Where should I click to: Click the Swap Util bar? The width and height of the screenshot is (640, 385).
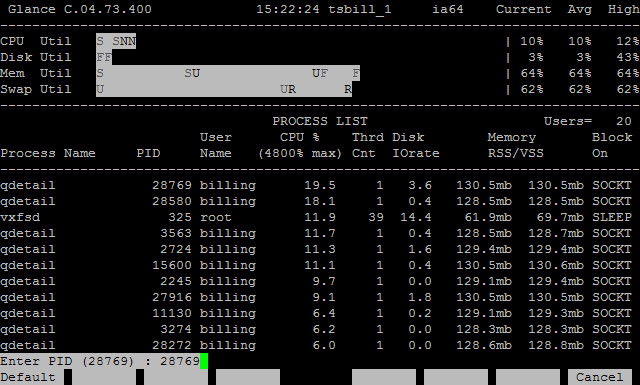(224, 89)
